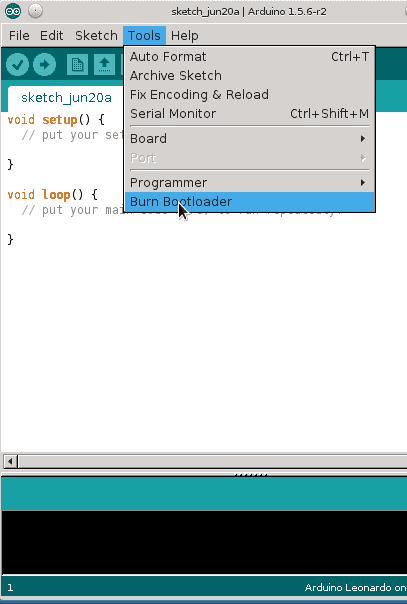Click the Arduino logo in title bar

click(13, 11)
